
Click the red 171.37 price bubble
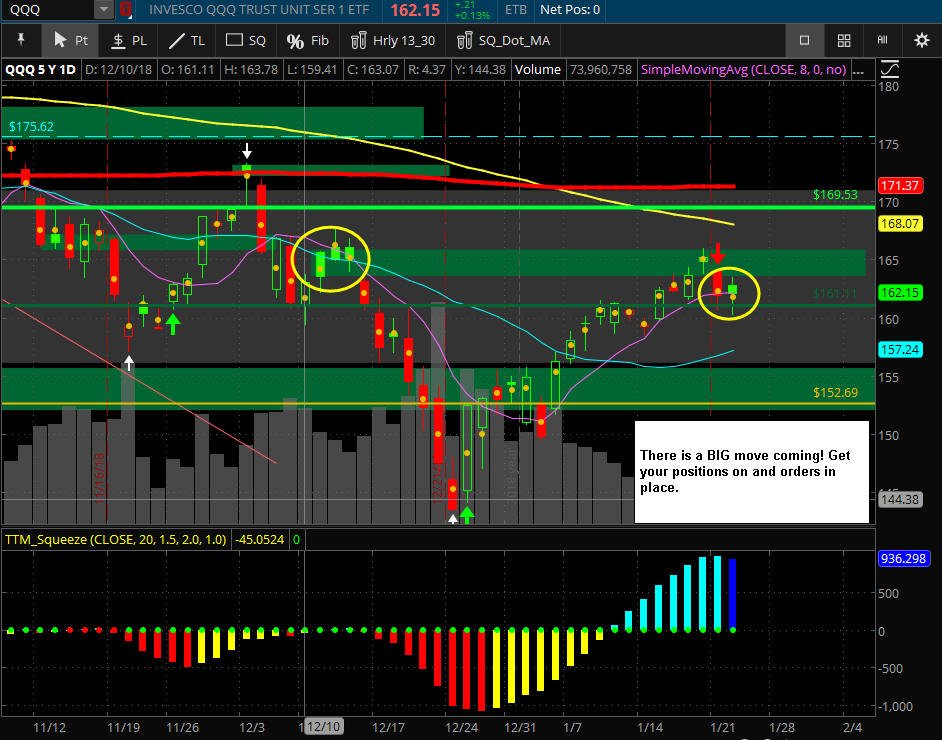pos(899,185)
